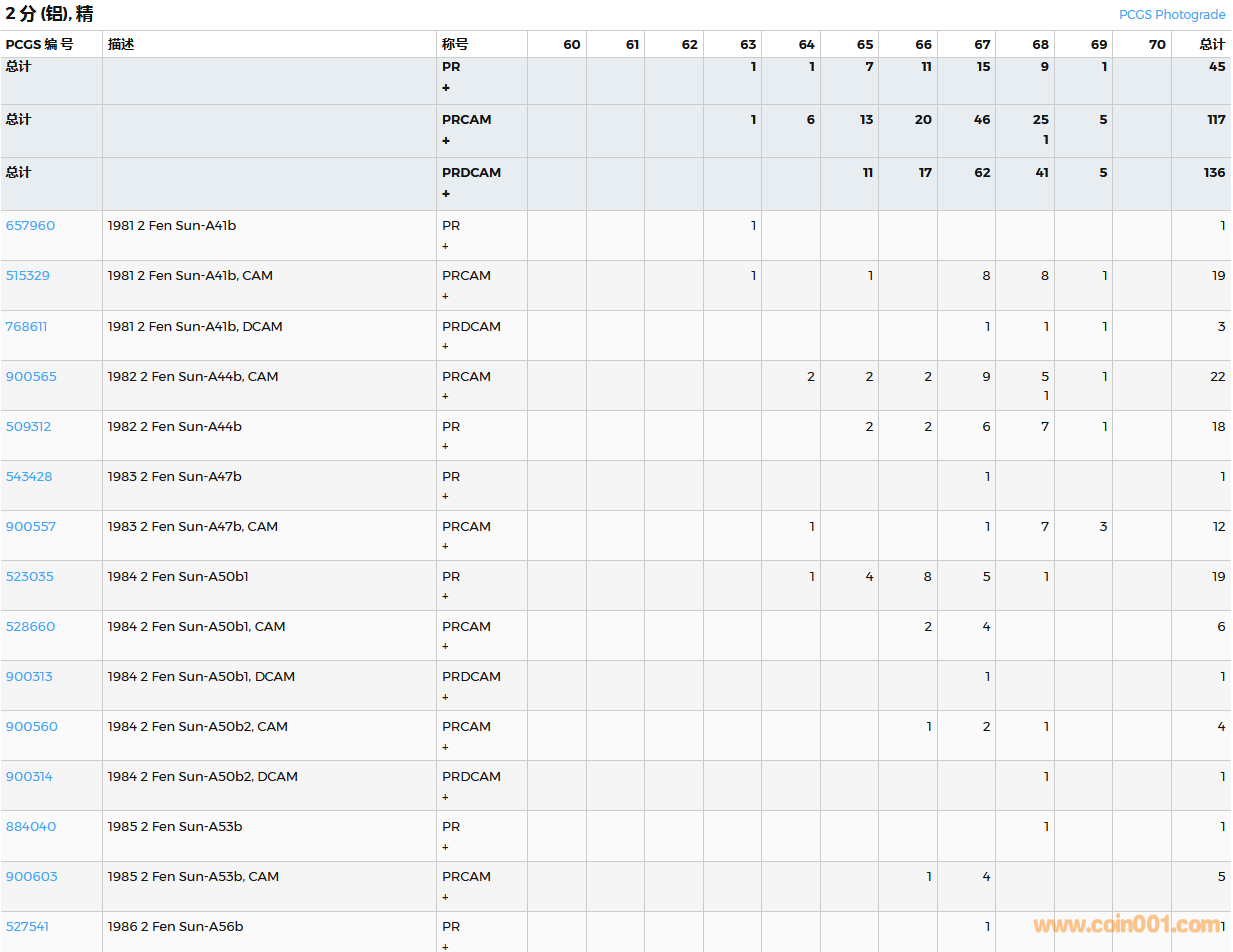Open PCGS number 527541 link
This screenshot has width=1233, height=952.
pos(27,927)
